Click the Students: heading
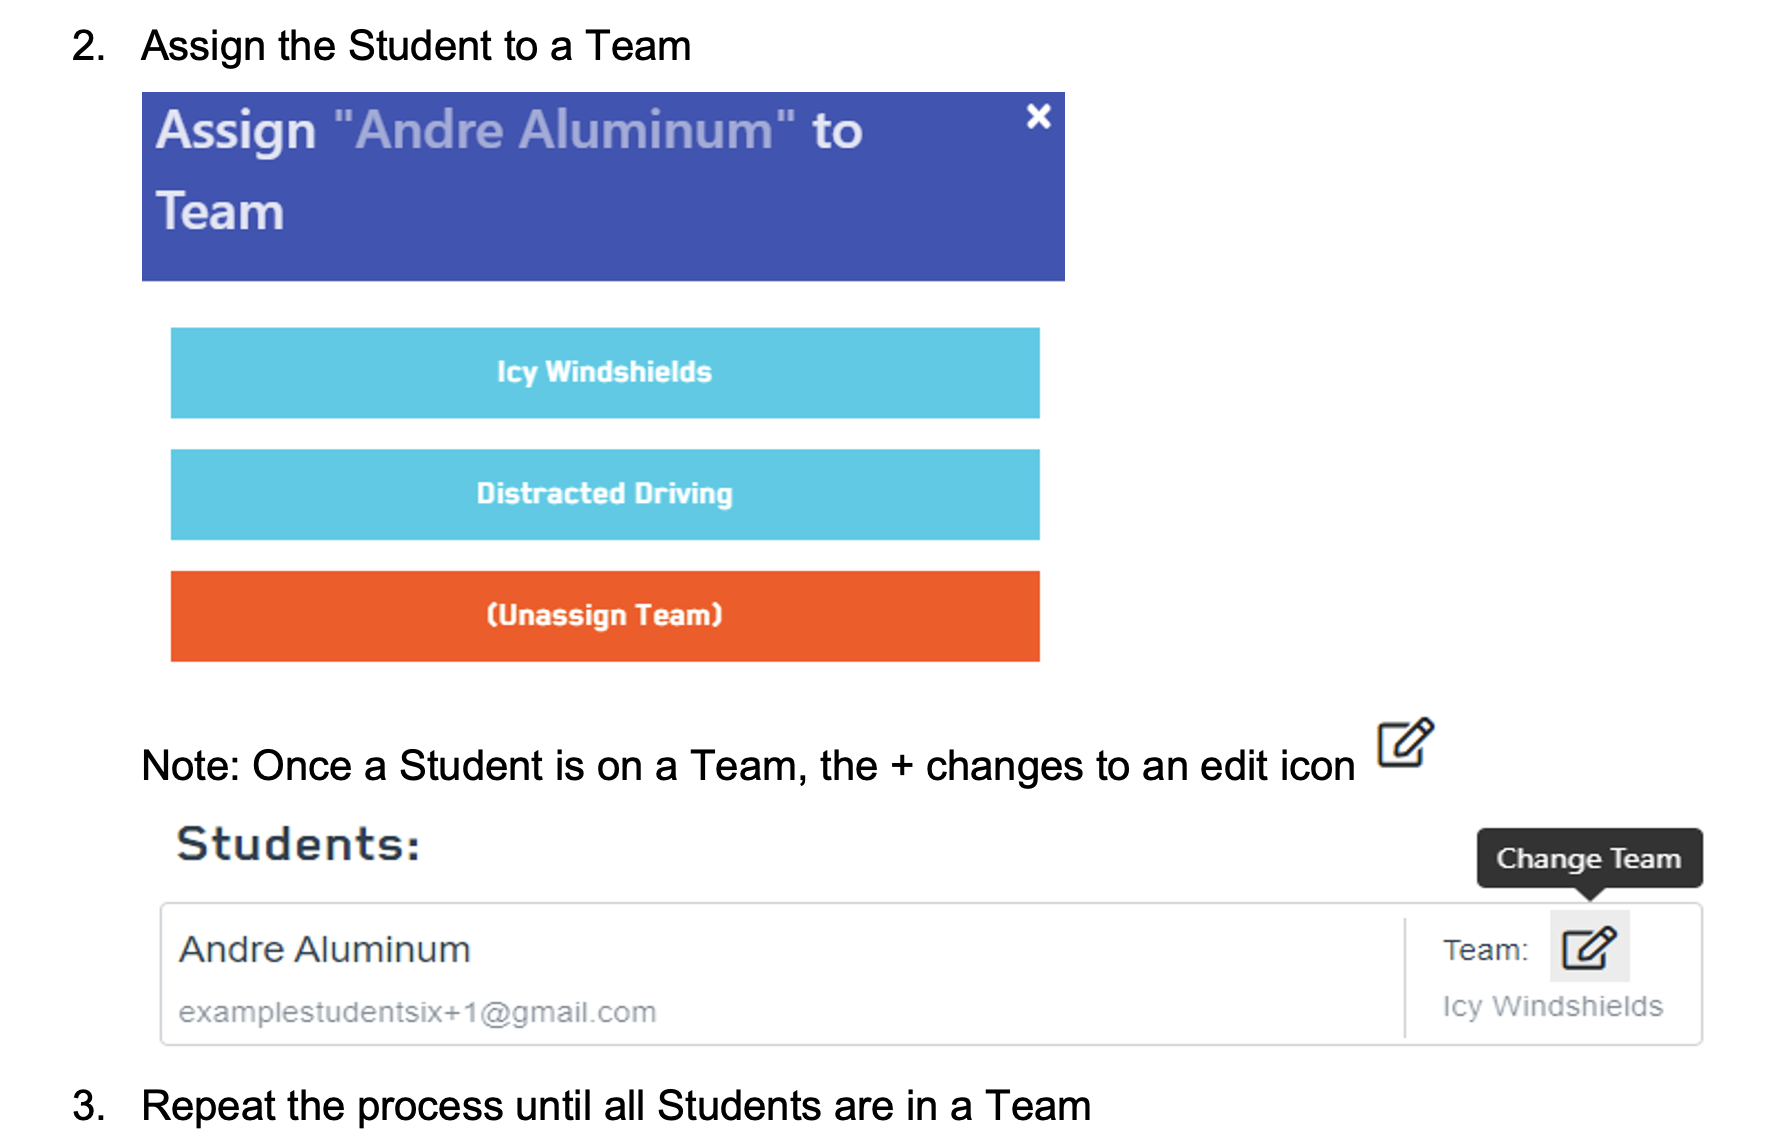Screen dimensions: 1786x1146 (298, 844)
